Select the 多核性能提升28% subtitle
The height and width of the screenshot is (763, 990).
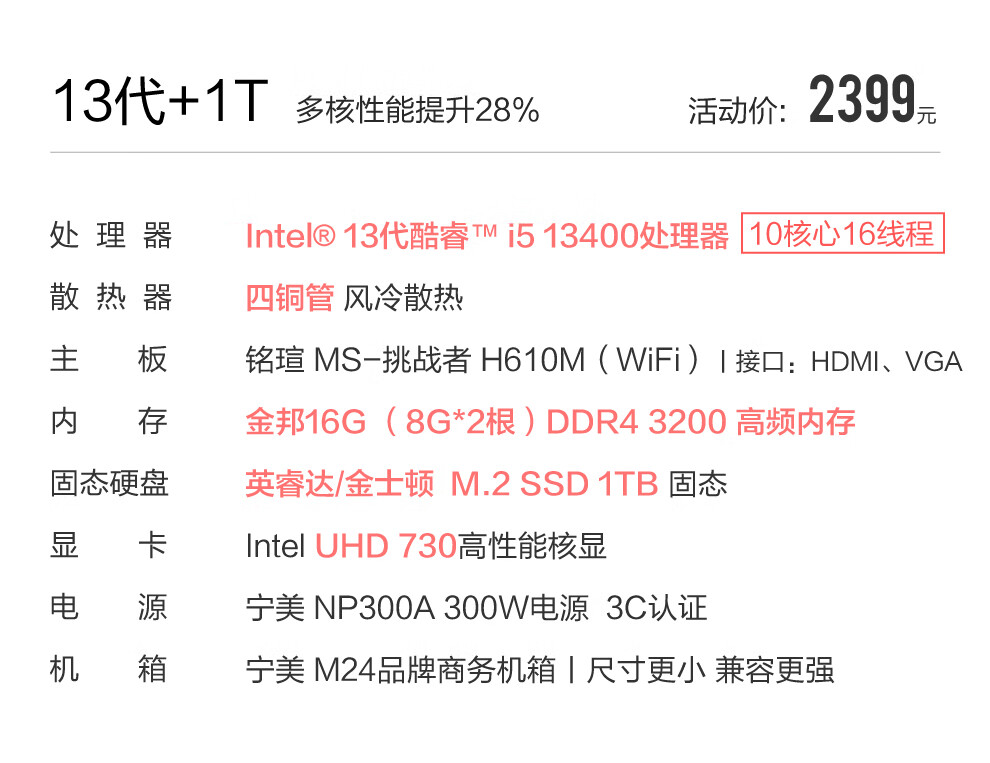[x=417, y=110]
